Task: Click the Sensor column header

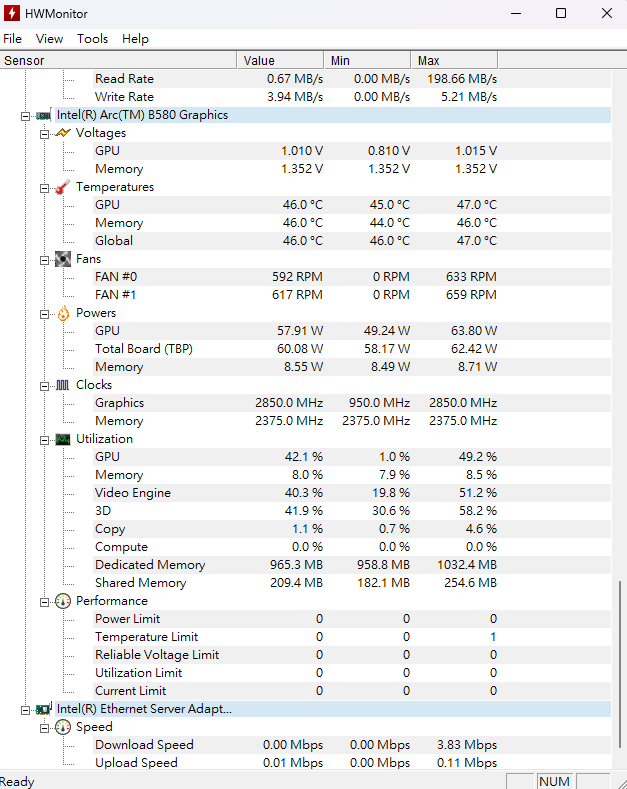Action: [118, 60]
